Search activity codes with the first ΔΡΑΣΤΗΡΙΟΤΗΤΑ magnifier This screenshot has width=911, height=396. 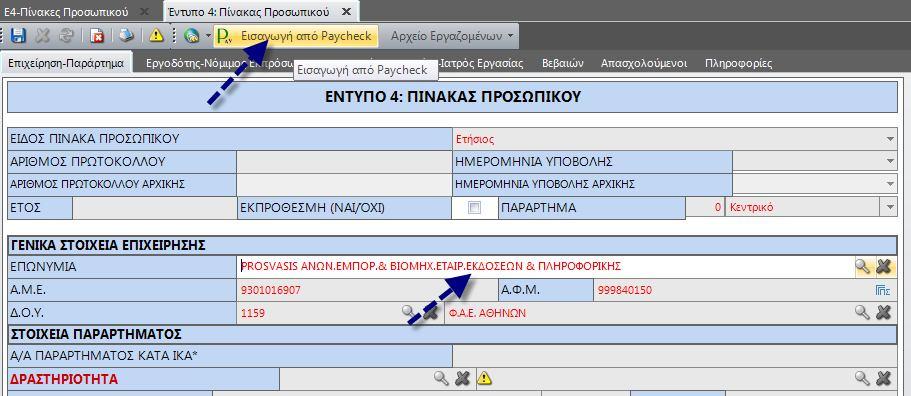442,379
